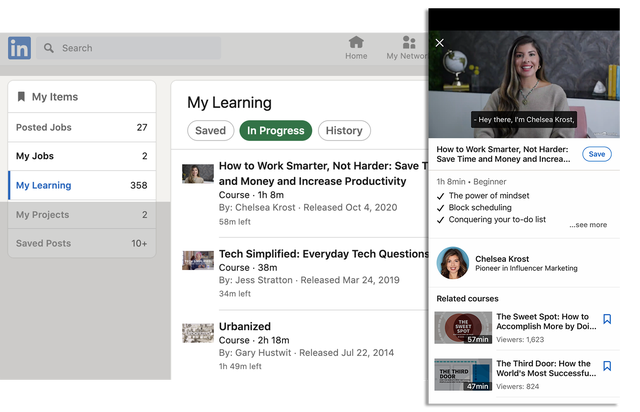Click '1h 8min • Beginner' course info
640x412 pixels.
point(471,182)
